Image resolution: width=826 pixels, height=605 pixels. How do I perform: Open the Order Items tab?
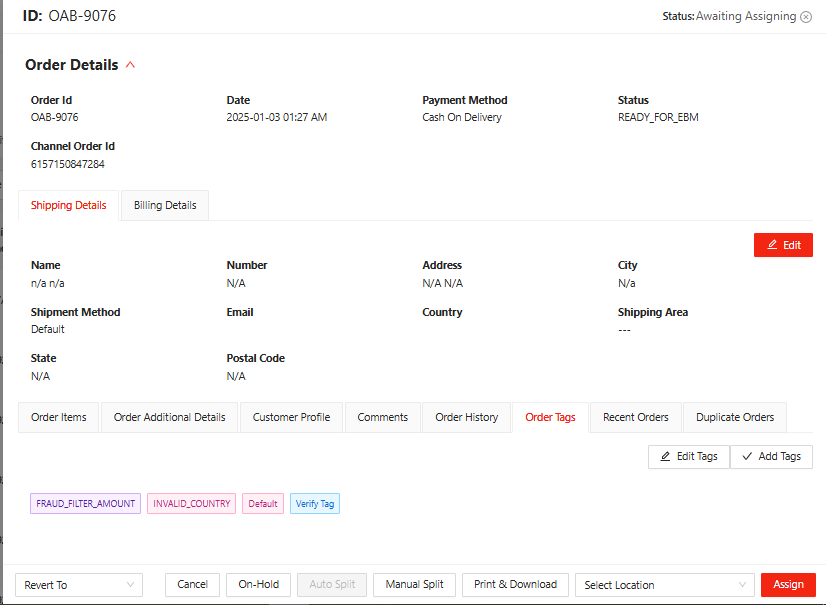pyautogui.click(x=59, y=418)
